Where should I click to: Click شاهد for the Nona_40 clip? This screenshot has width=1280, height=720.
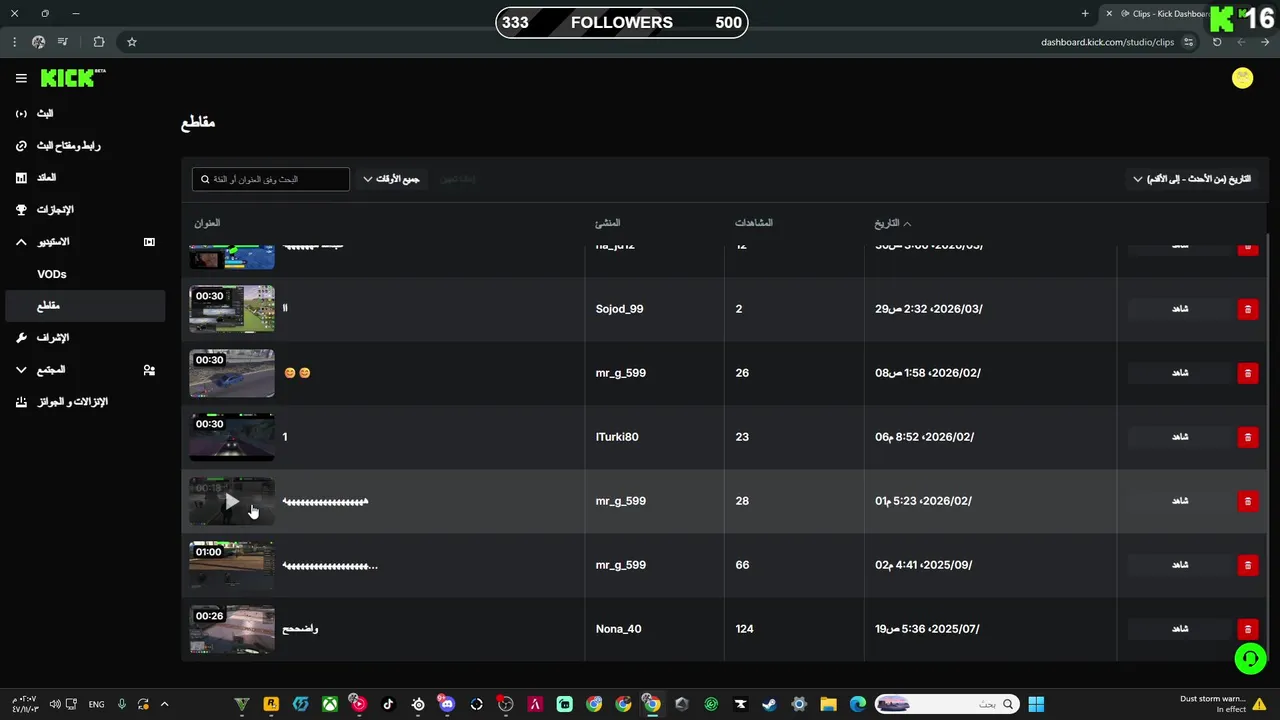(1180, 629)
